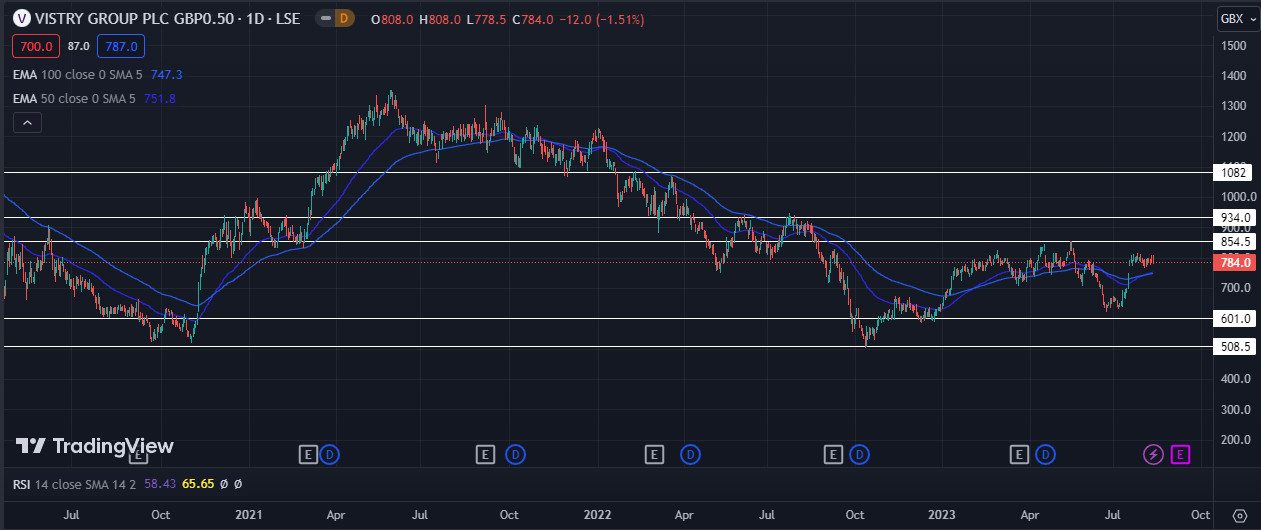
Task: Click the 934.0 horizontal line price label
Action: click(1235, 217)
